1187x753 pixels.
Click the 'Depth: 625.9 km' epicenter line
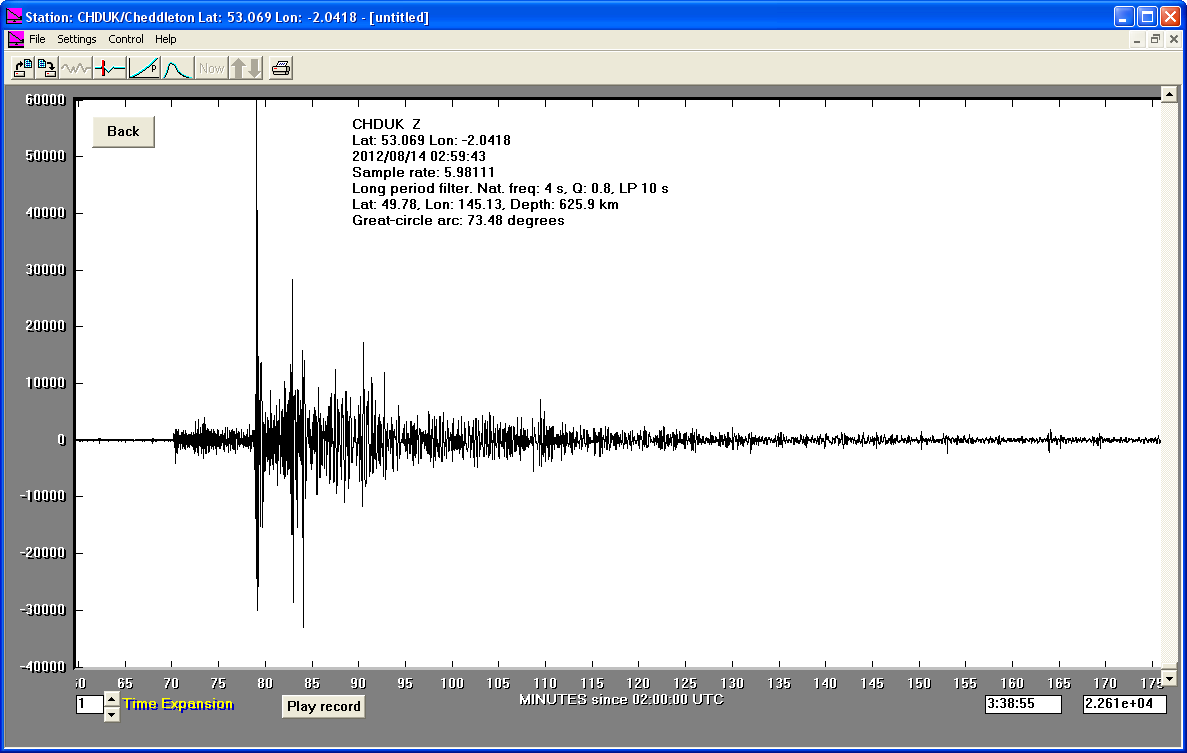click(485, 204)
